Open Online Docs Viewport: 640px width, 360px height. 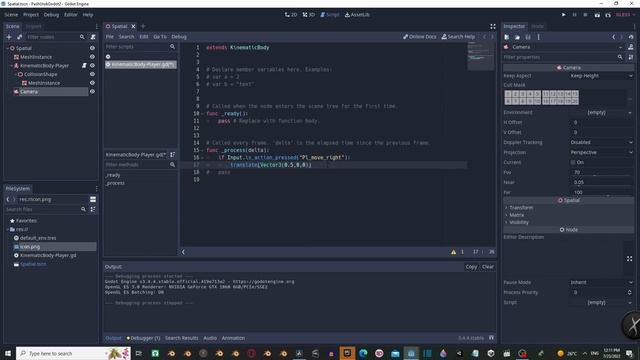420,37
